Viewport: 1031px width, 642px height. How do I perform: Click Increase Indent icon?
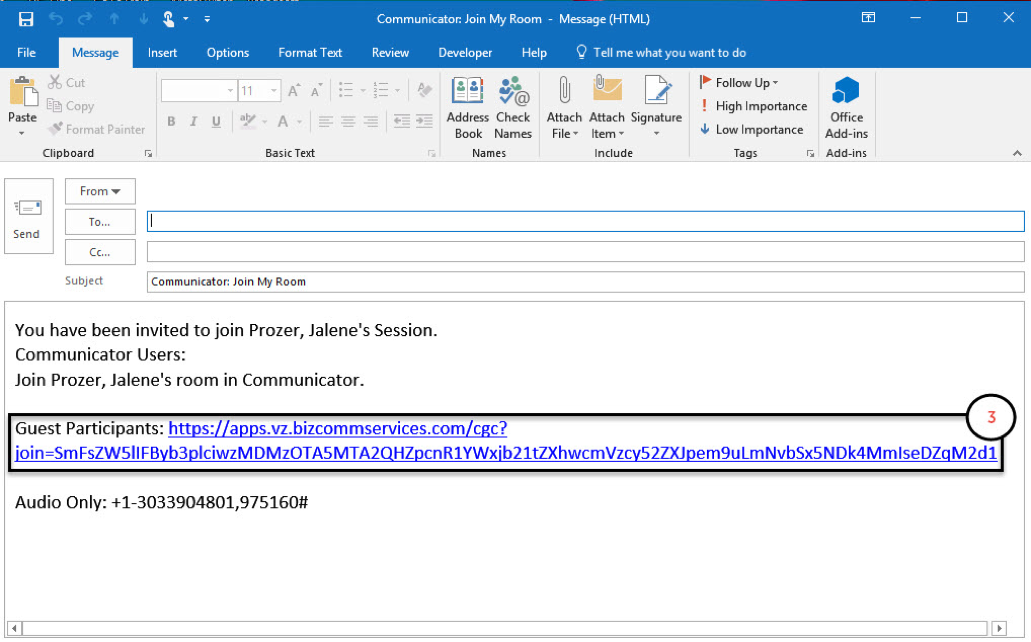click(425, 122)
